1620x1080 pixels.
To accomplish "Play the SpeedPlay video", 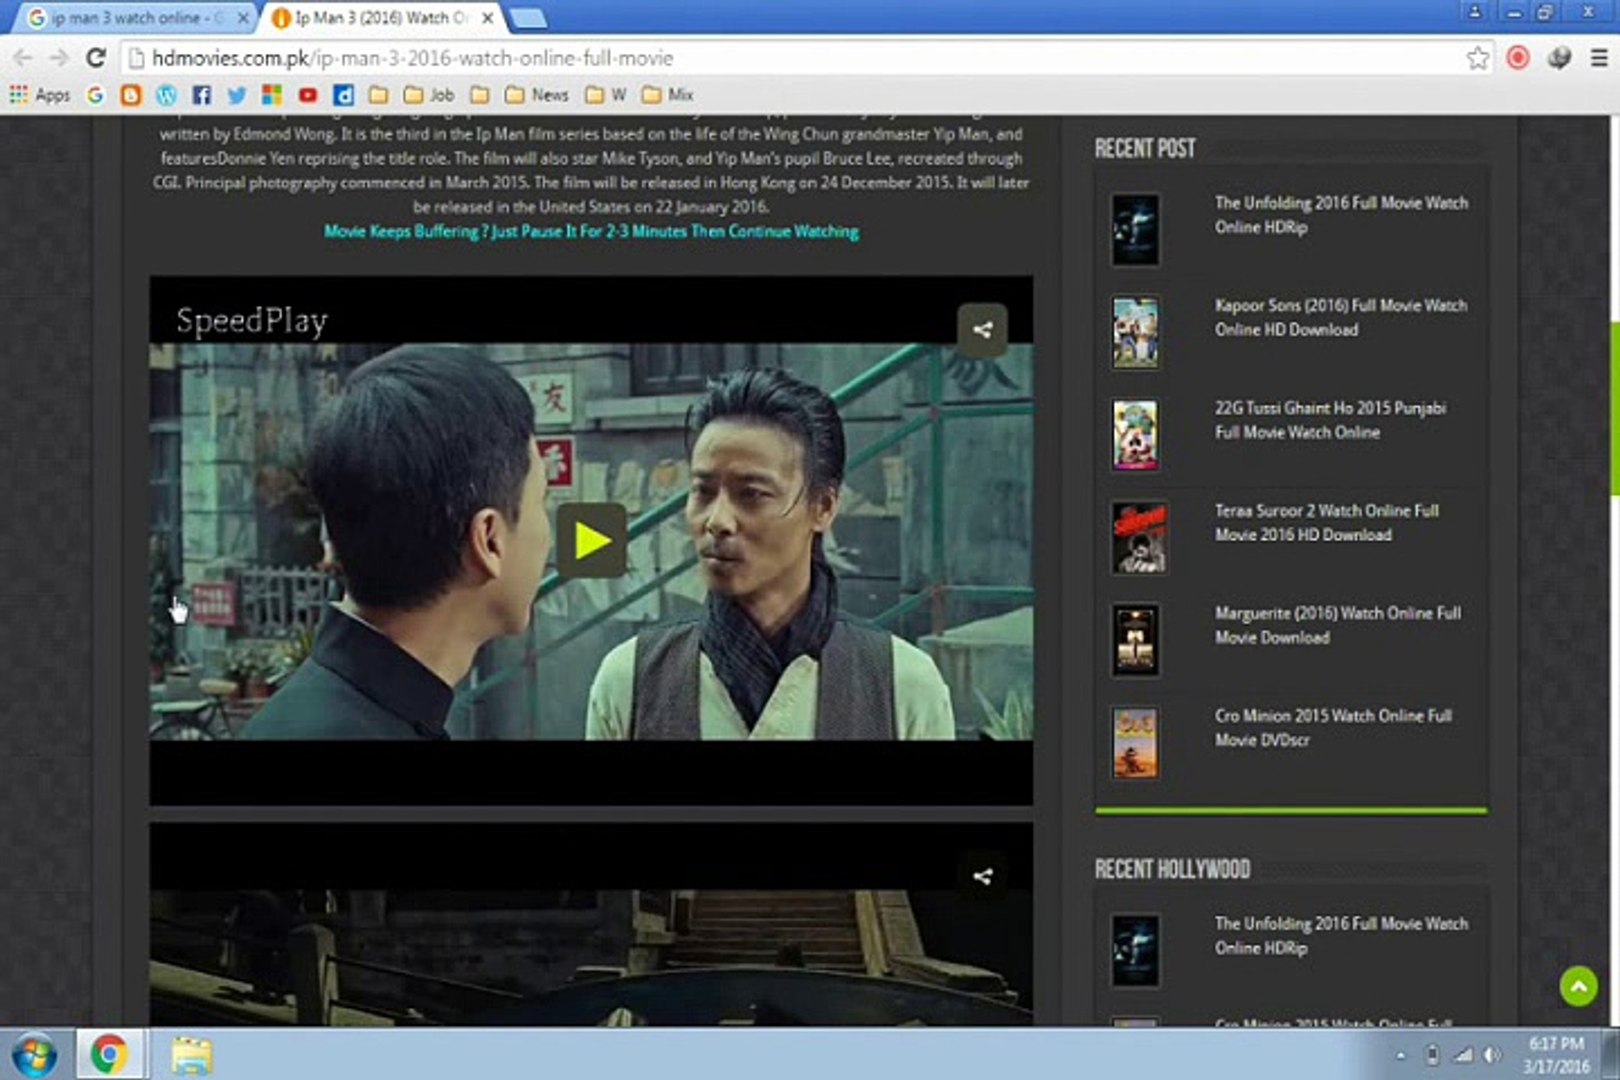I will [591, 541].
